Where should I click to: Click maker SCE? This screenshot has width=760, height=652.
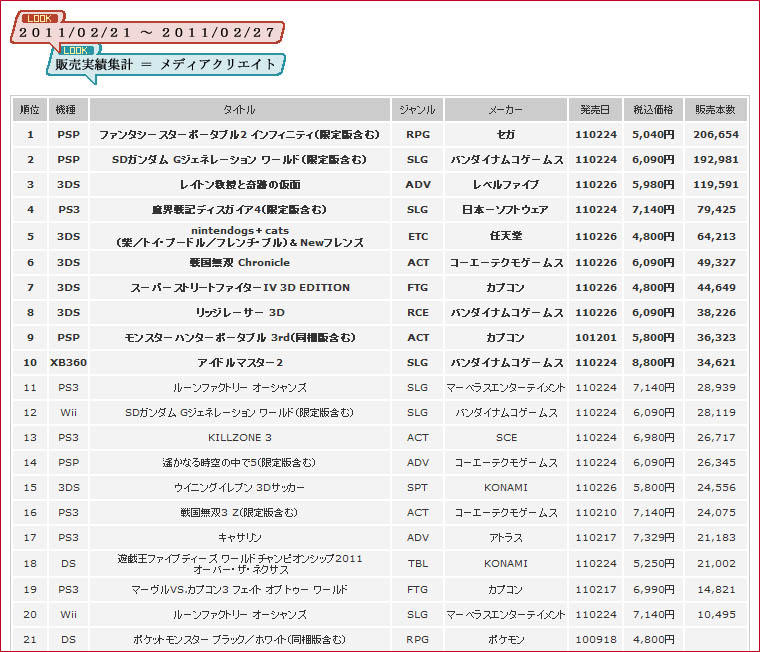point(506,438)
